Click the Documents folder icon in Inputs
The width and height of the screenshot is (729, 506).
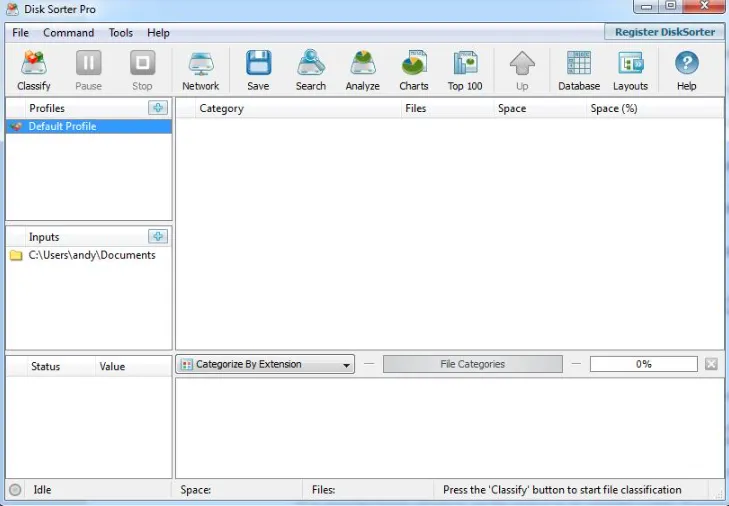pos(16,255)
